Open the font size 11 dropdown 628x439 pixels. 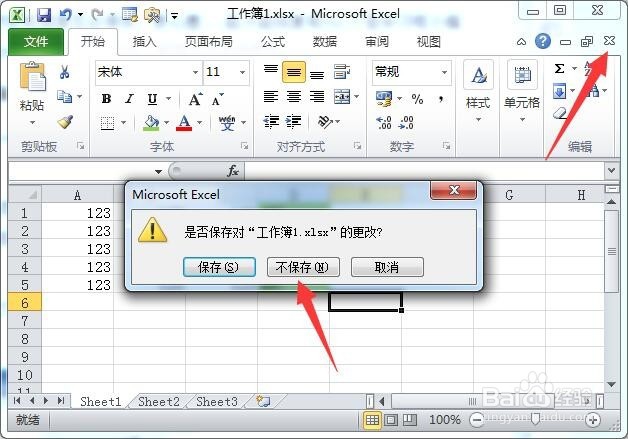point(243,72)
